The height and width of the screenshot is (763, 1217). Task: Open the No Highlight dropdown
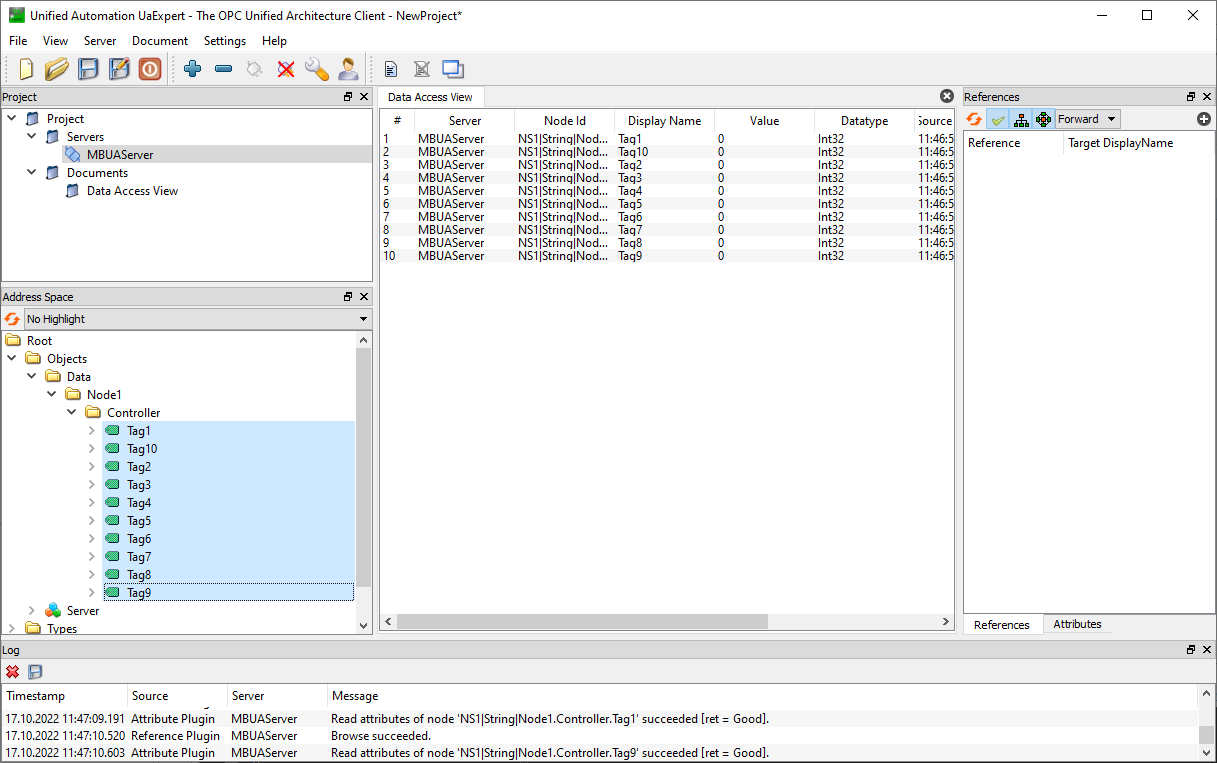click(197, 319)
